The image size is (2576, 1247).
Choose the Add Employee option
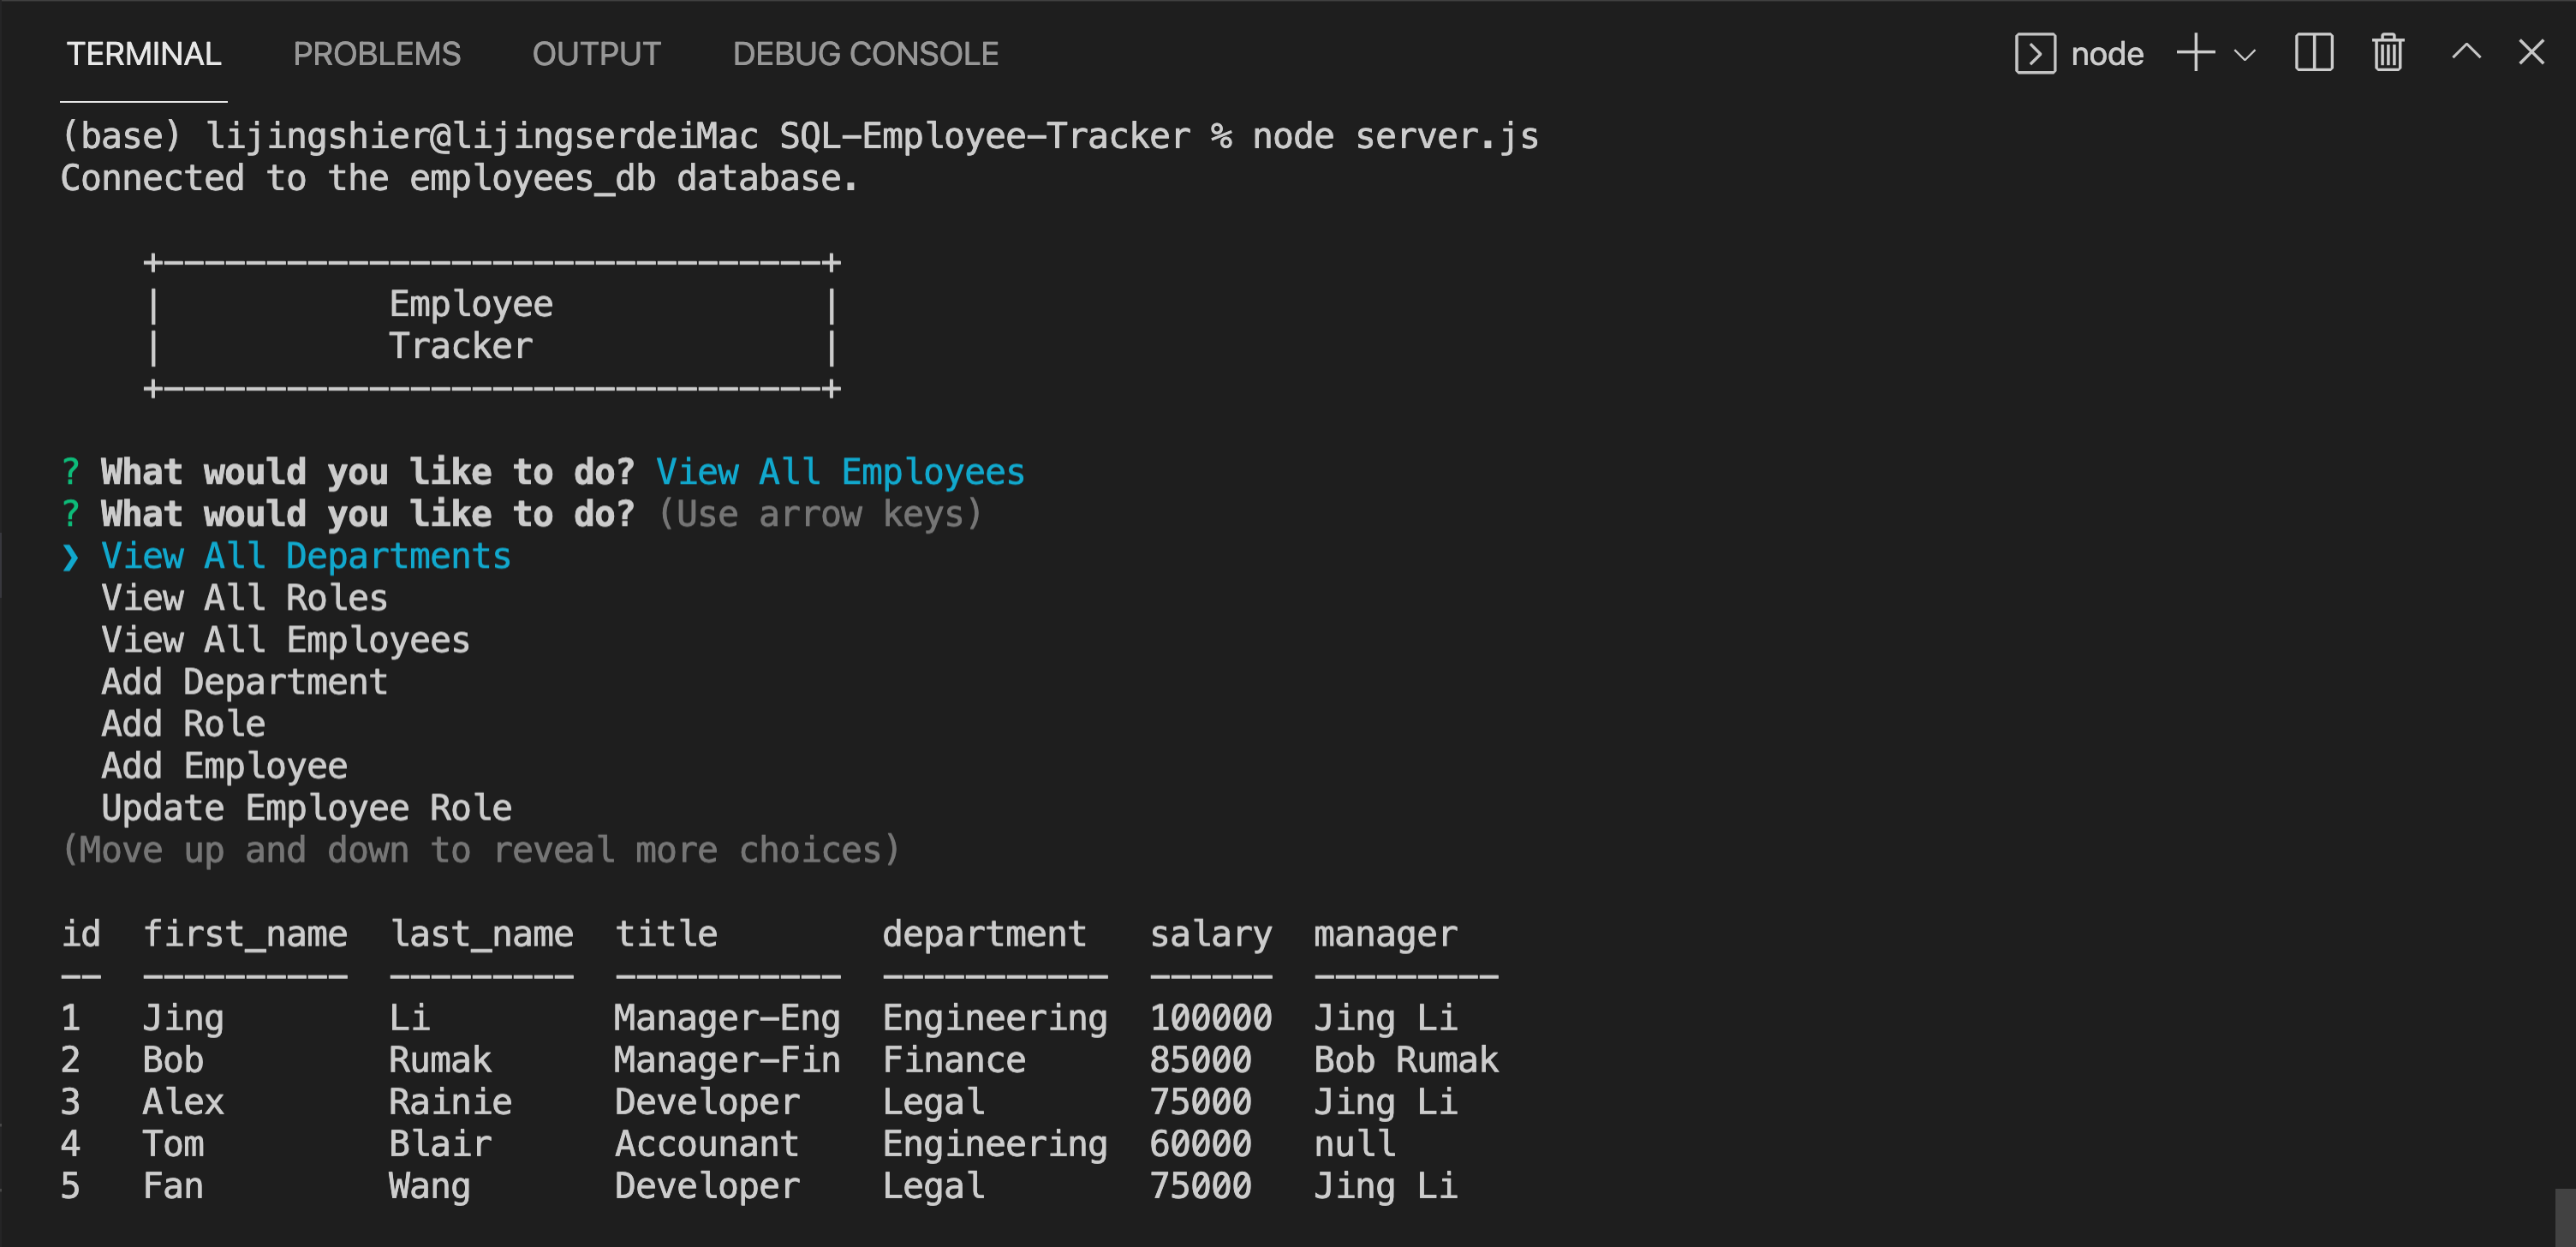click(x=224, y=765)
